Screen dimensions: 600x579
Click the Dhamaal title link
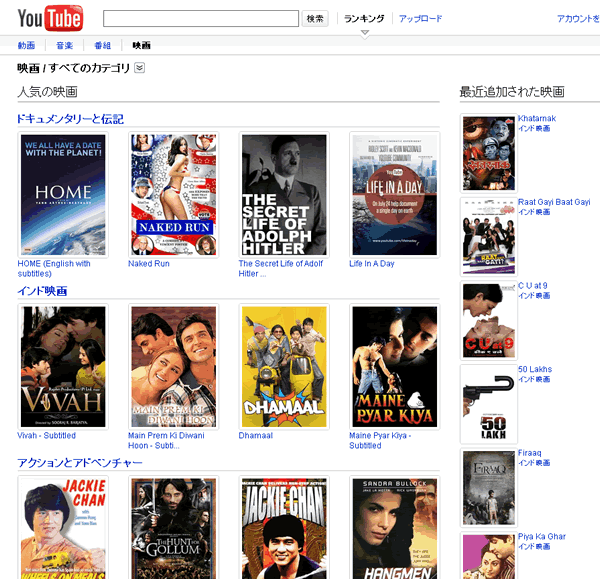(x=256, y=435)
